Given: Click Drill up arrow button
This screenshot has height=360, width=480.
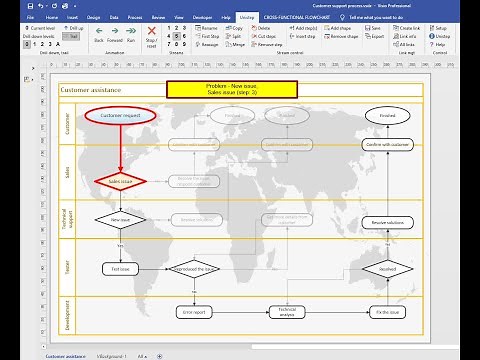Looking at the screenshot, I should click(x=73, y=28).
